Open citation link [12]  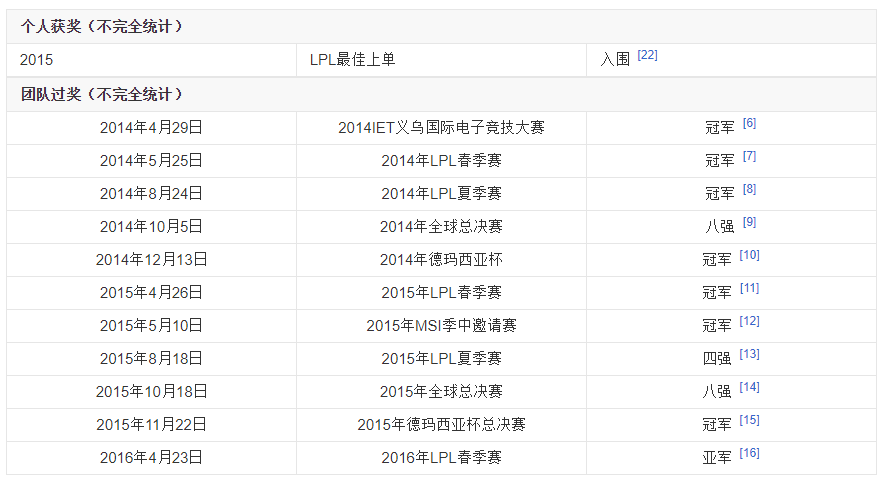point(750,321)
